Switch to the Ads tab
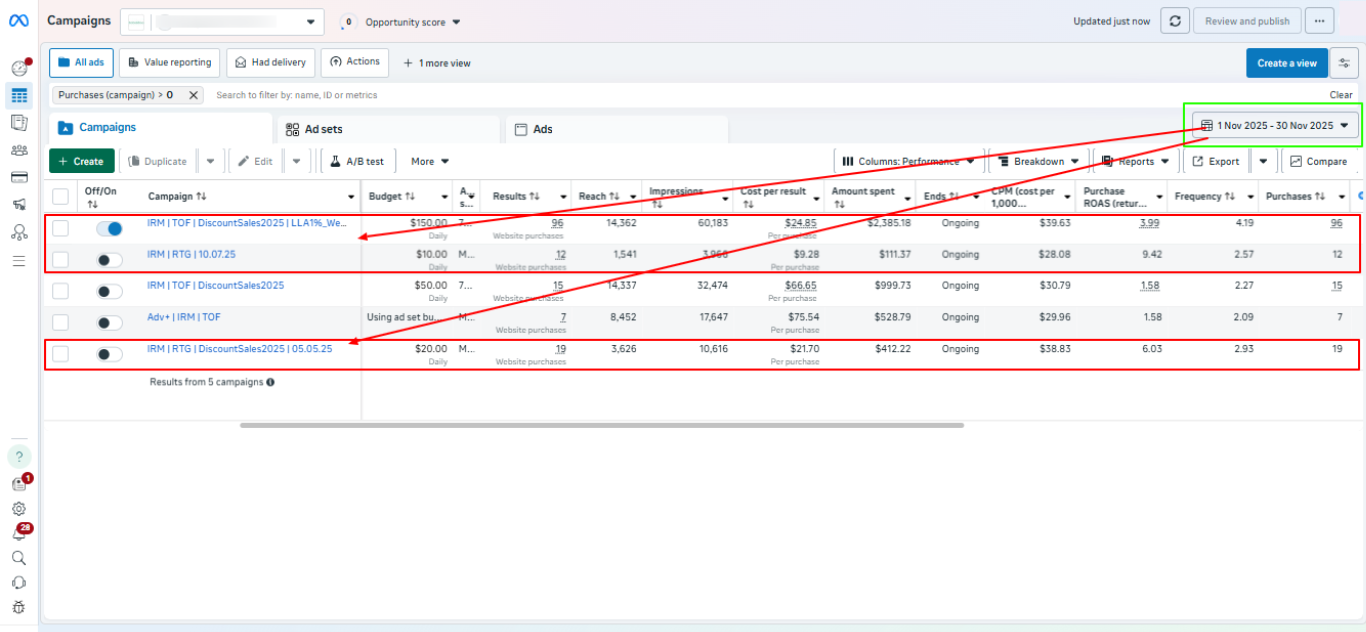The width and height of the screenshot is (1366, 632). [615, 129]
